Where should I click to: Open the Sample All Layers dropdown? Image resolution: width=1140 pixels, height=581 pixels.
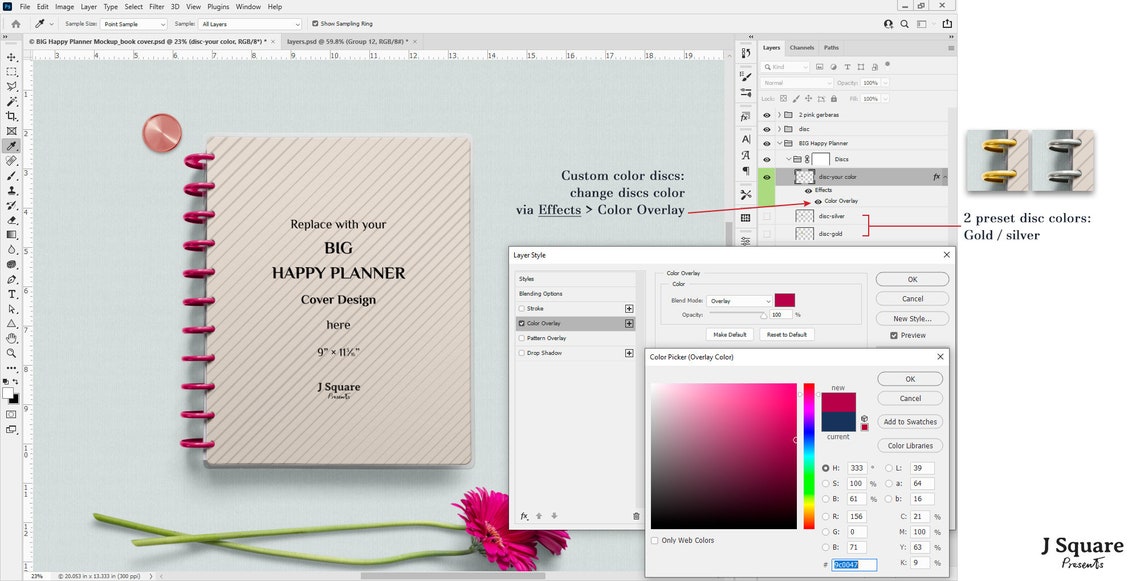(x=250, y=24)
